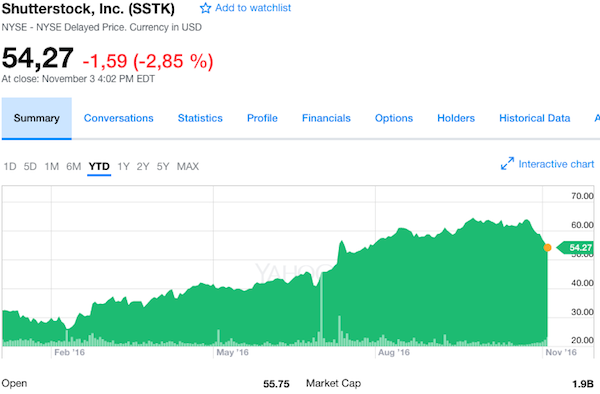Choose the 5D chart range
The width and height of the screenshot is (600, 394).
[30, 166]
